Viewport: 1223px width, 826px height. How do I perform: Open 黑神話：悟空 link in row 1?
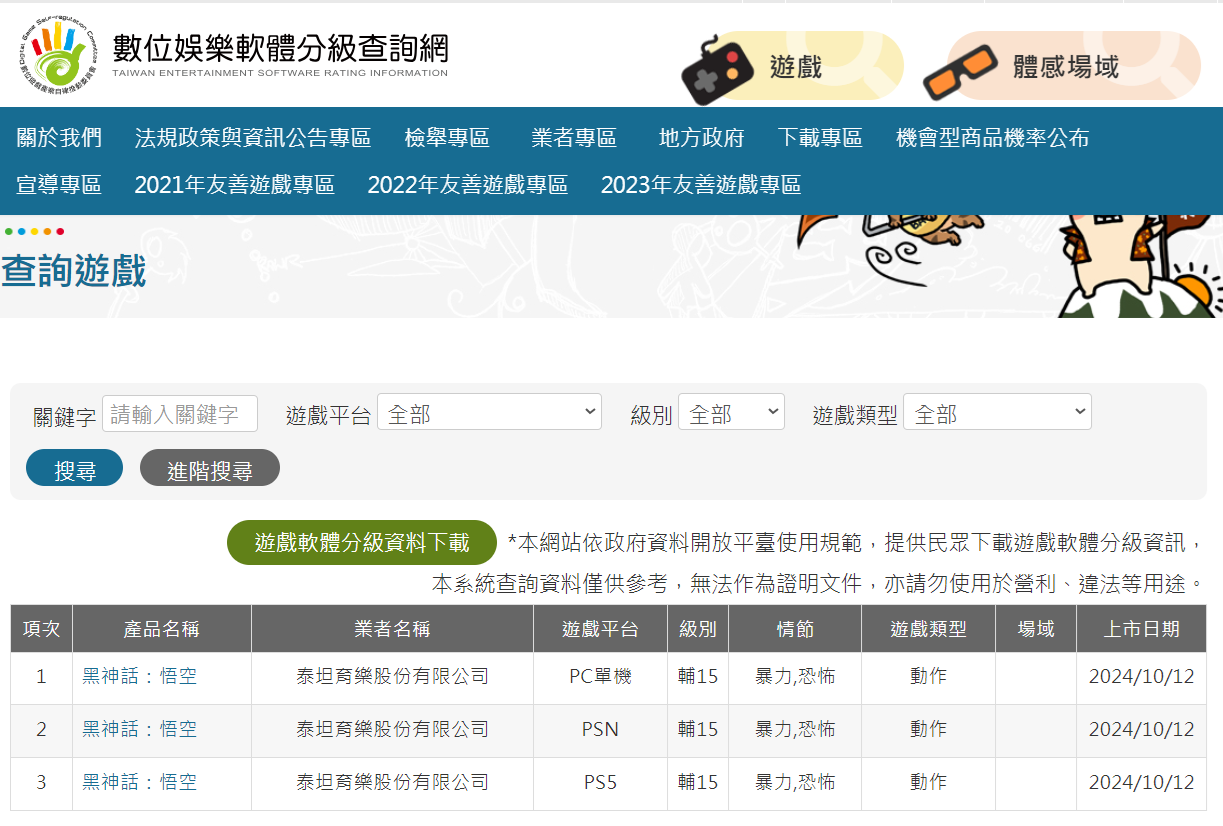click(140, 677)
